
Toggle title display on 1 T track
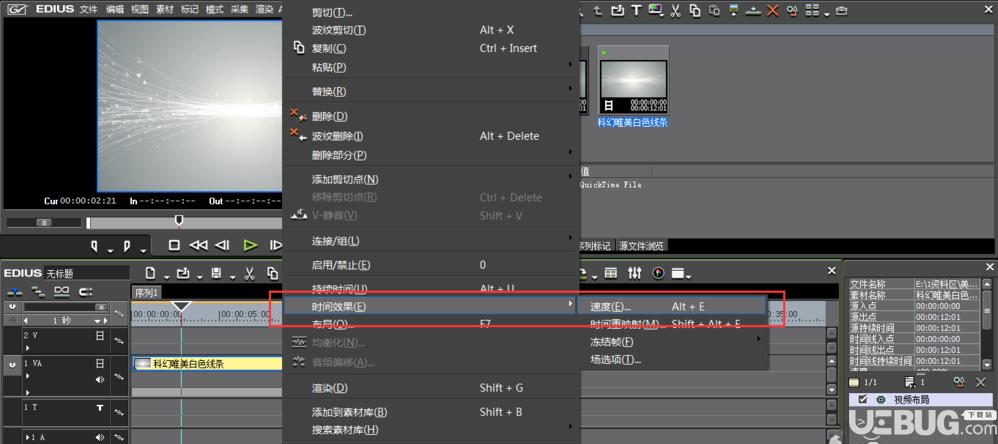(x=100, y=408)
